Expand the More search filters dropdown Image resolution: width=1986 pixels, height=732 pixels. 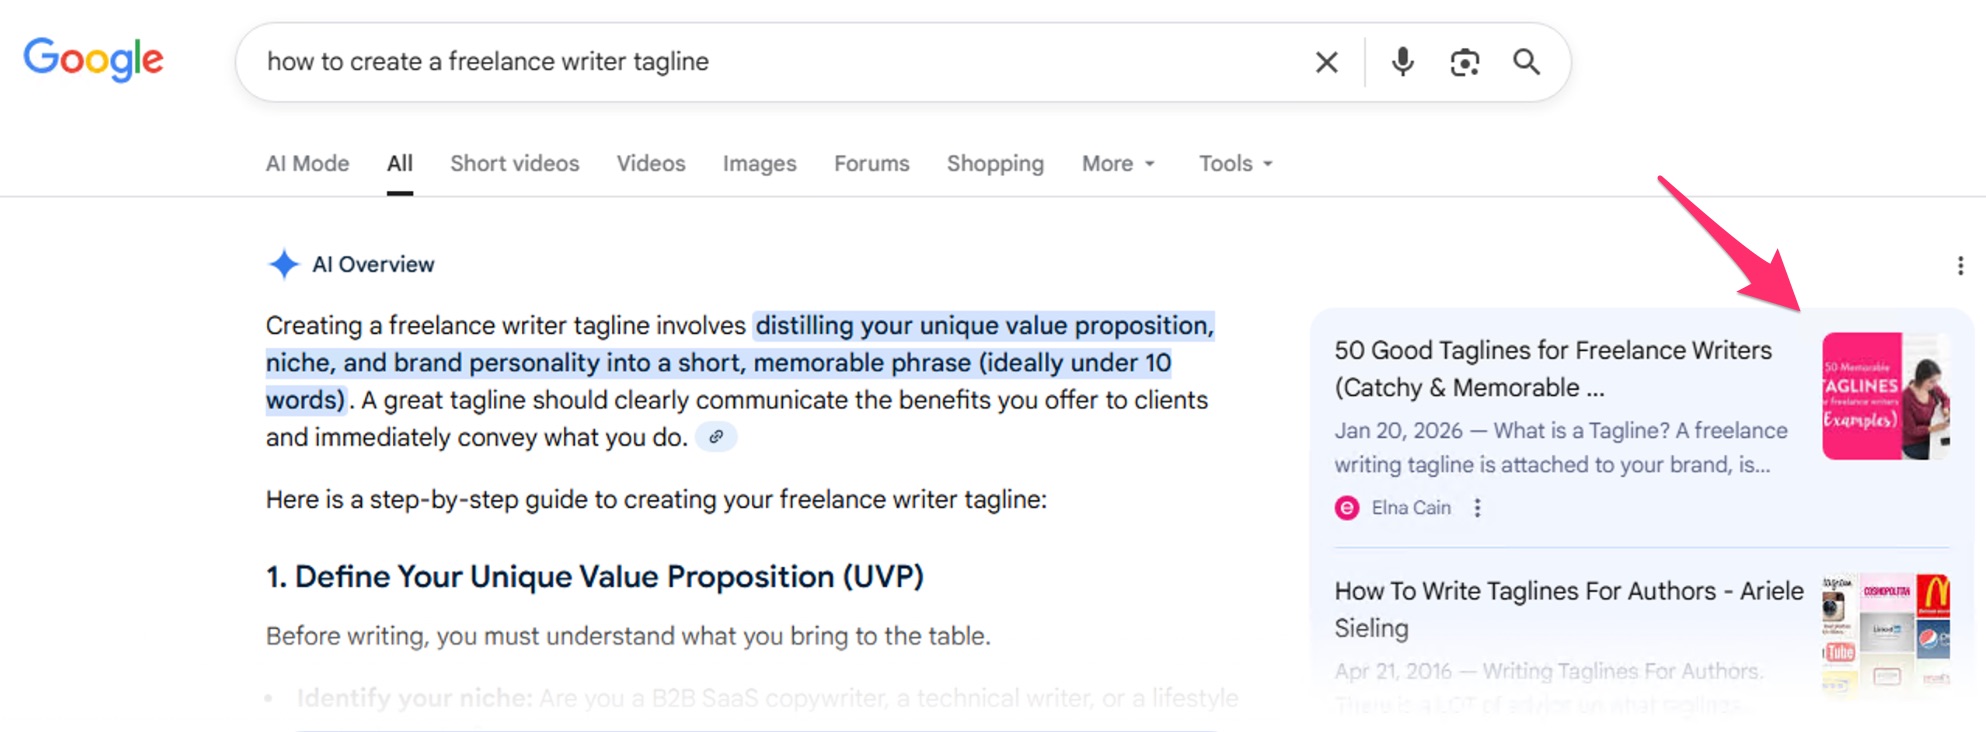click(1118, 163)
